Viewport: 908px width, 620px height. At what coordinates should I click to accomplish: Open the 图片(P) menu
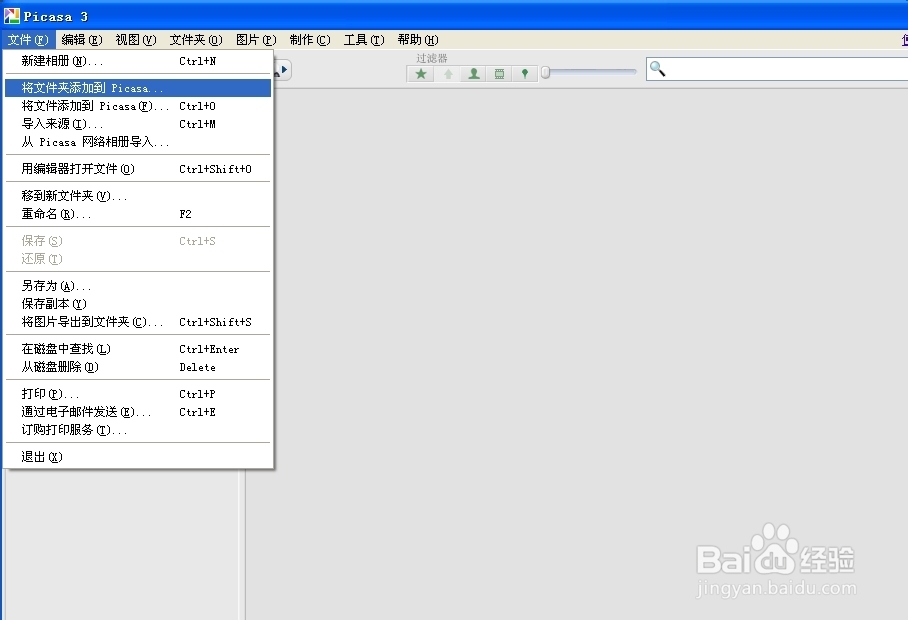256,40
